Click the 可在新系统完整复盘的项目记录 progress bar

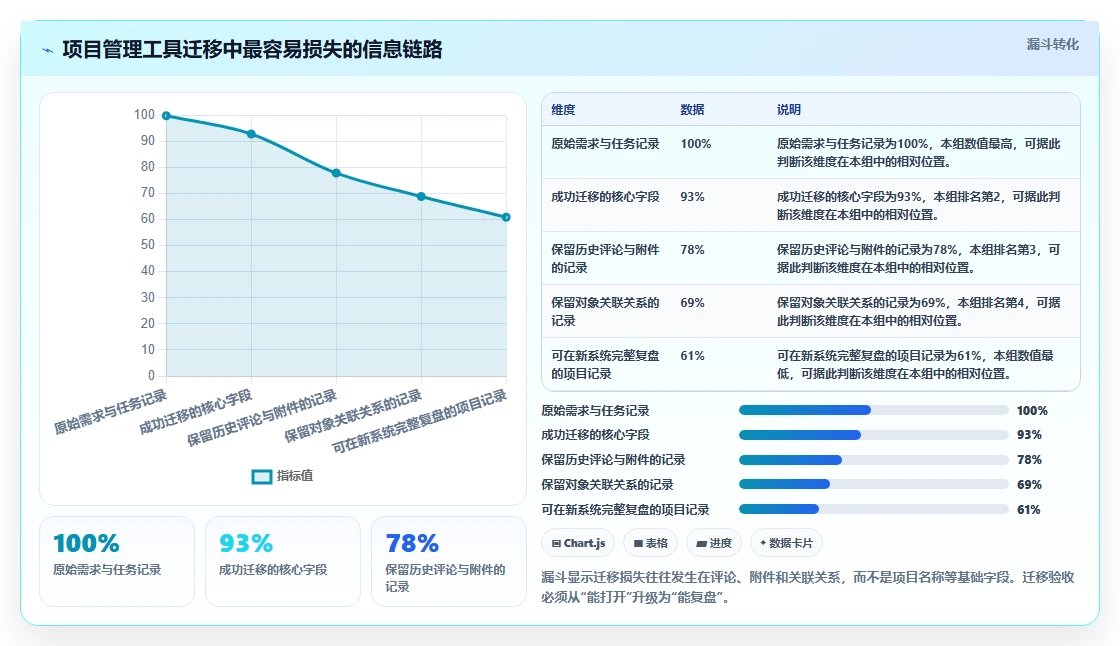coord(874,510)
